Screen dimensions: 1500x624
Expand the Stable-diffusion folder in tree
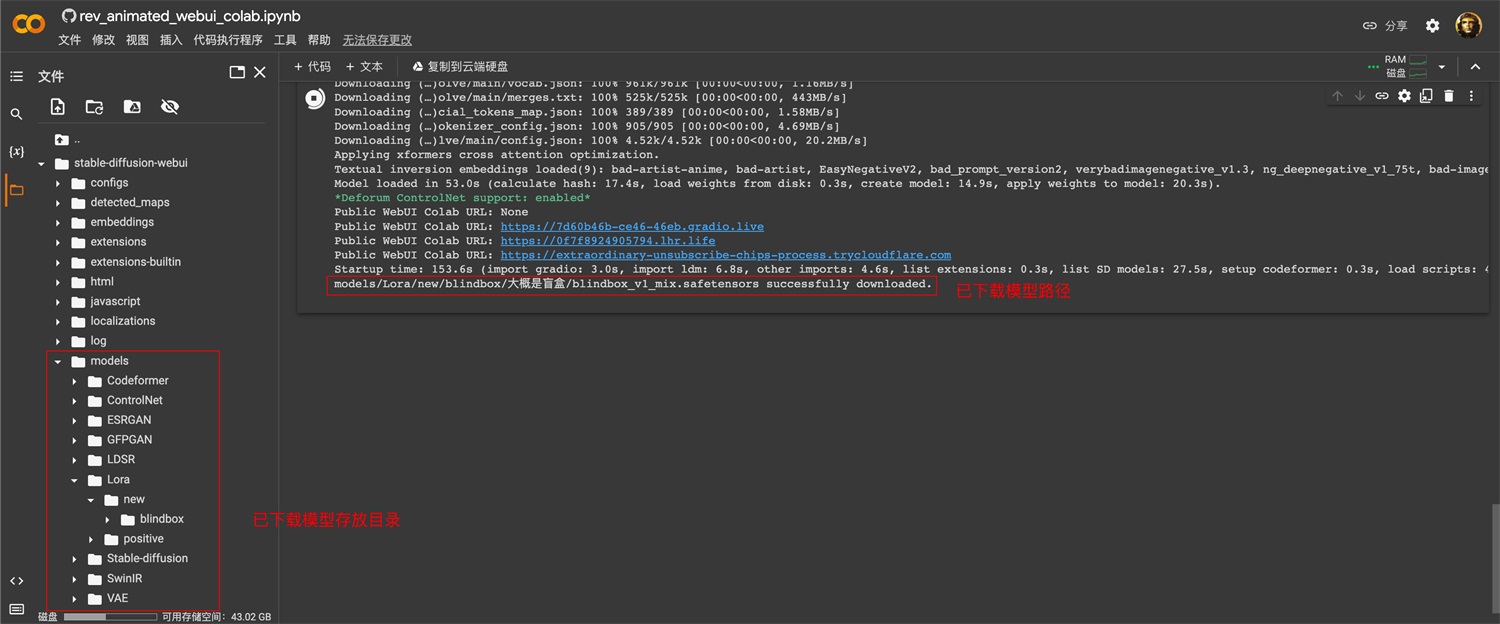[75, 559]
